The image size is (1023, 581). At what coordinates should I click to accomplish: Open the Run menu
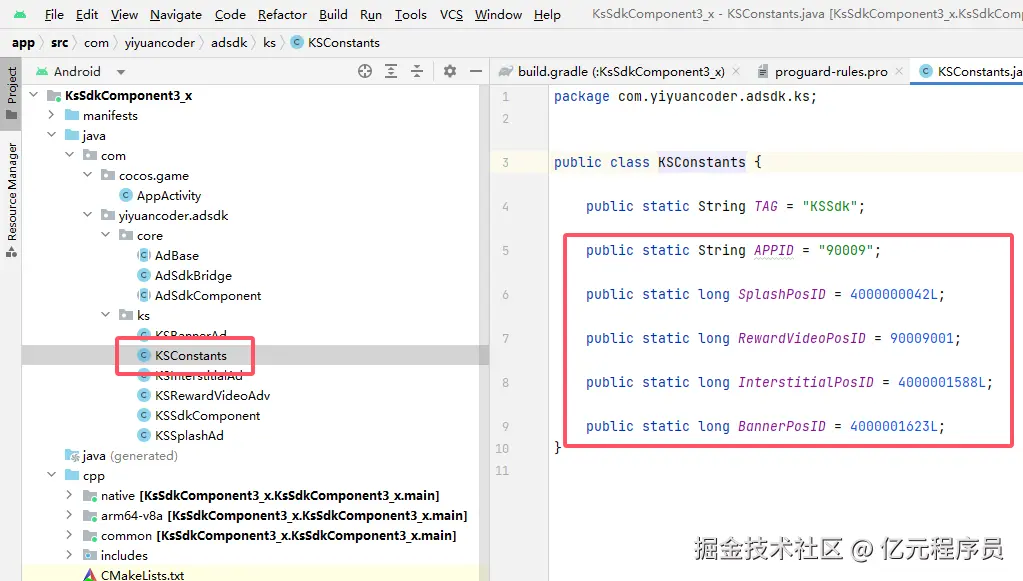click(x=371, y=14)
